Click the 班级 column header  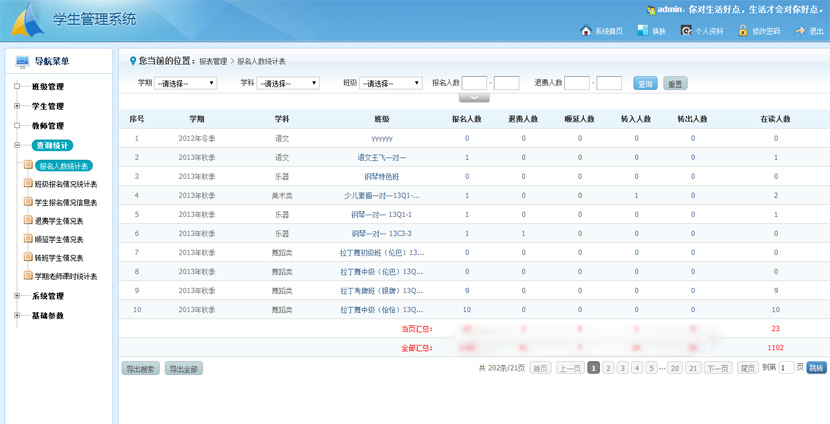click(x=382, y=119)
